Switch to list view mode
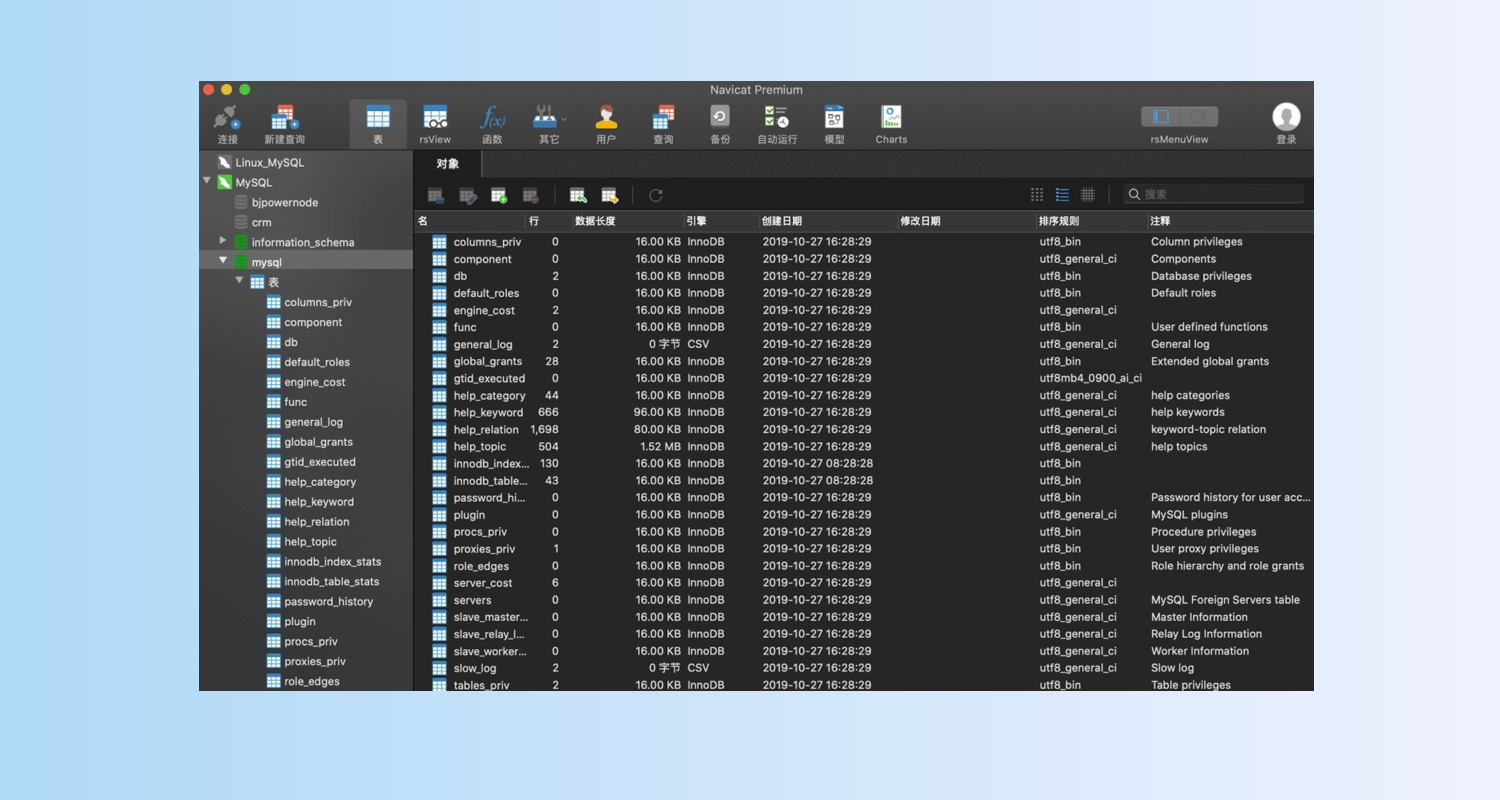Image resolution: width=1500 pixels, height=800 pixels. [1062, 195]
